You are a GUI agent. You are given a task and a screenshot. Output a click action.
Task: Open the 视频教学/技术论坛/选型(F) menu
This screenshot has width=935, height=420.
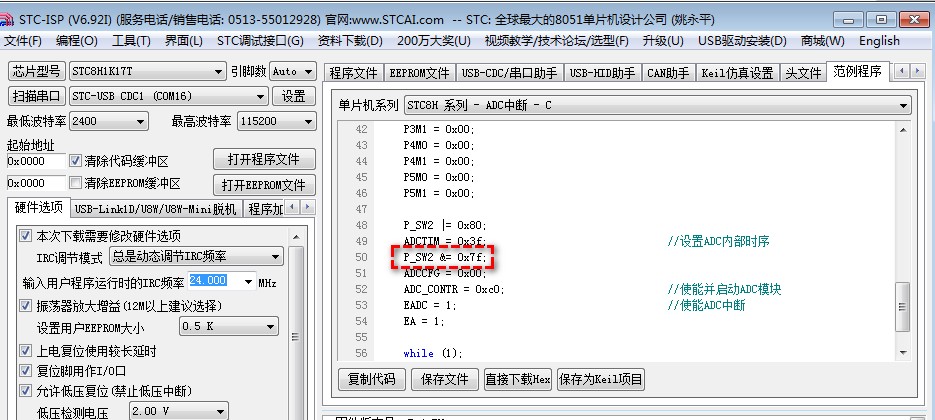(556, 41)
